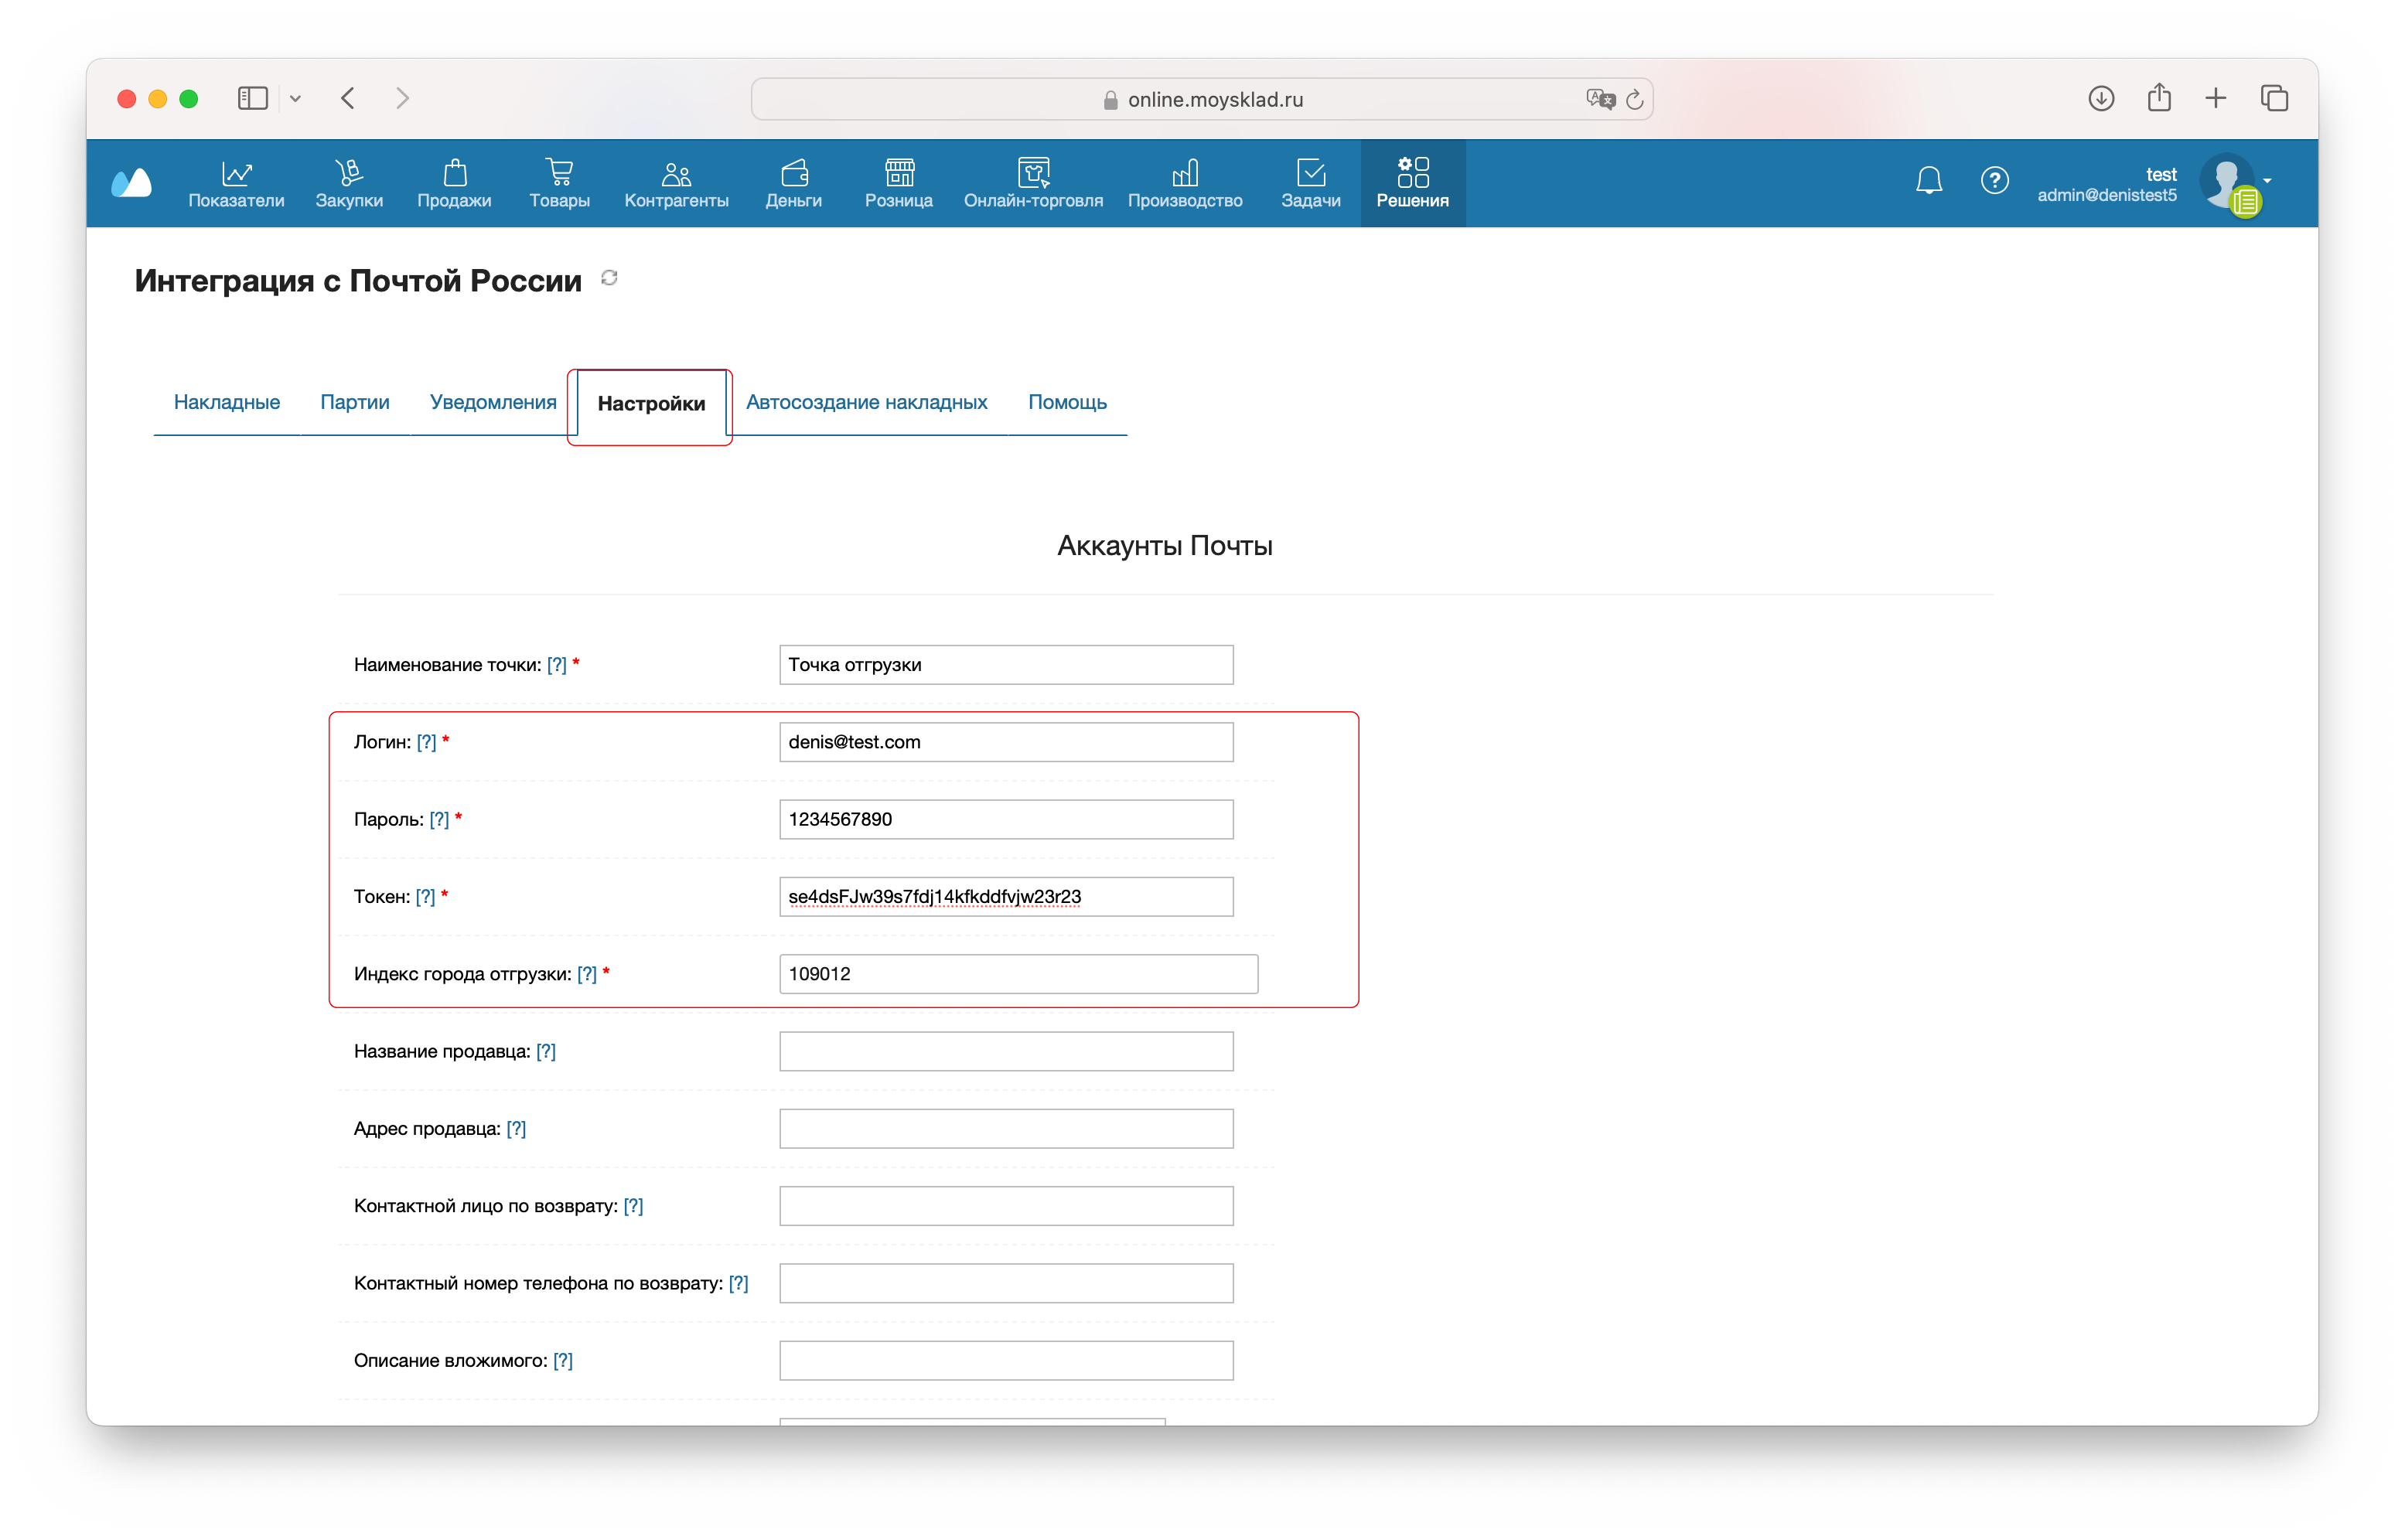Open the help question mark icon
Viewport: 2405px width, 1540px height.
click(x=1994, y=180)
